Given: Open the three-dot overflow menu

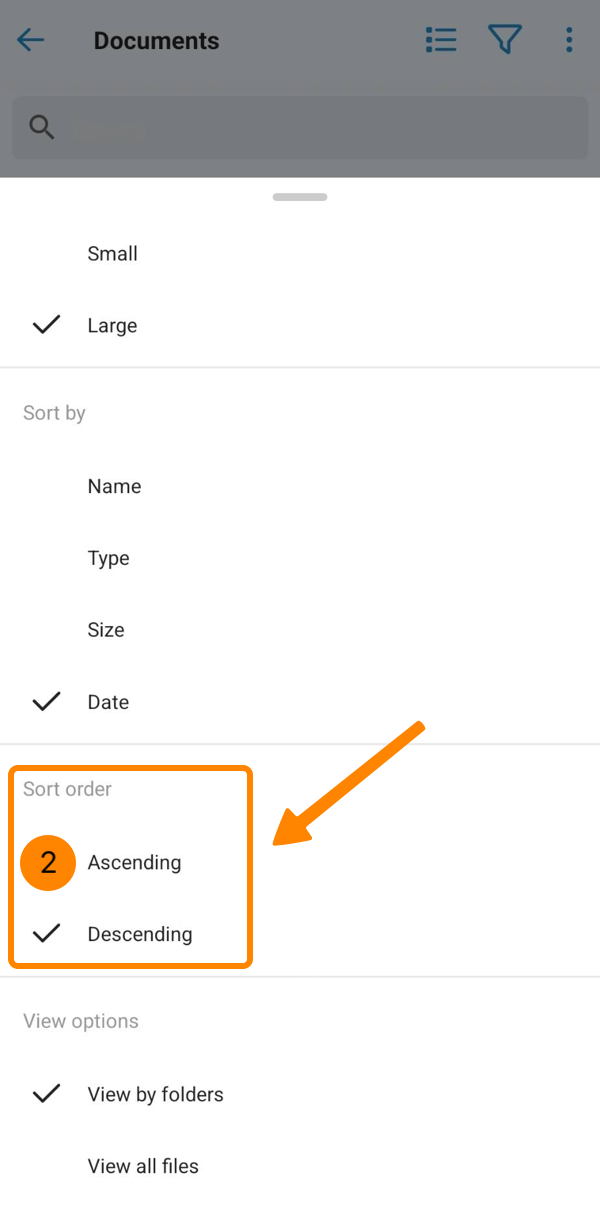Looking at the screenshot, I should 569,40.
